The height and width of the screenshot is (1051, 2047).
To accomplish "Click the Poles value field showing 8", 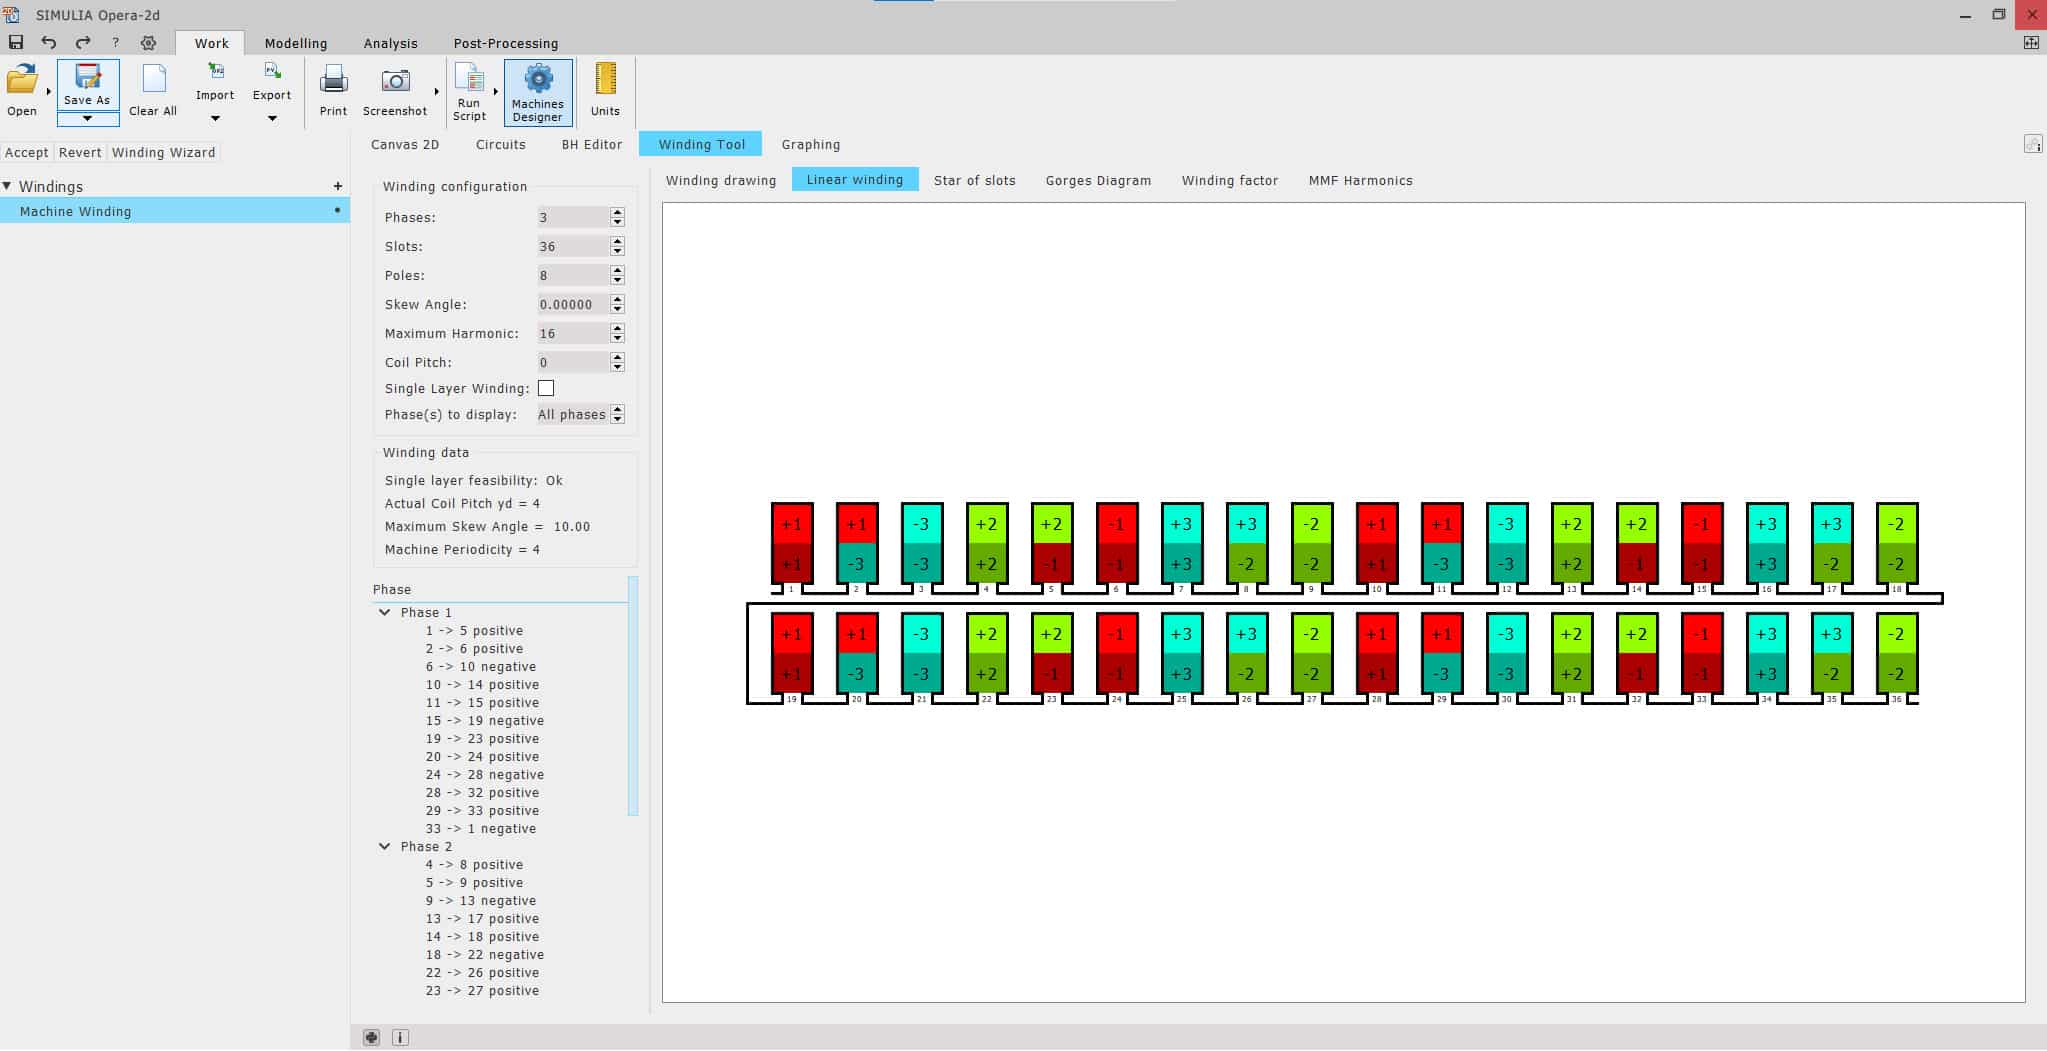I will (573, 275).
